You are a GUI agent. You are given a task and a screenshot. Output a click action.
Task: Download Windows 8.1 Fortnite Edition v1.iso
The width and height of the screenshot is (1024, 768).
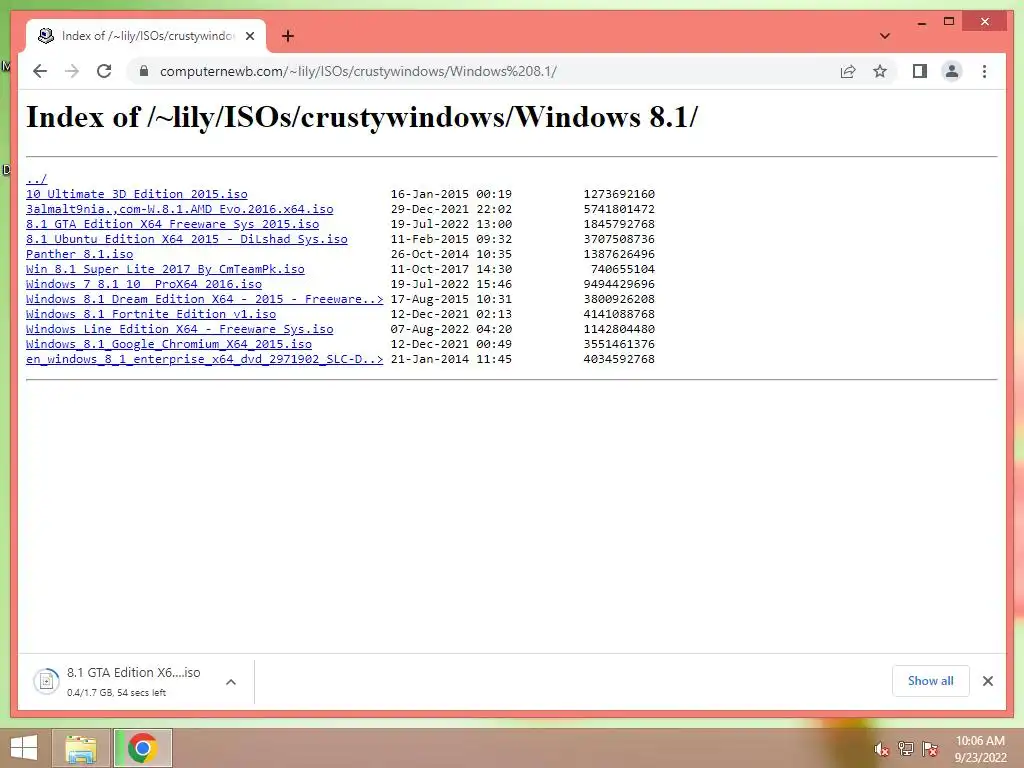(151, 314)
